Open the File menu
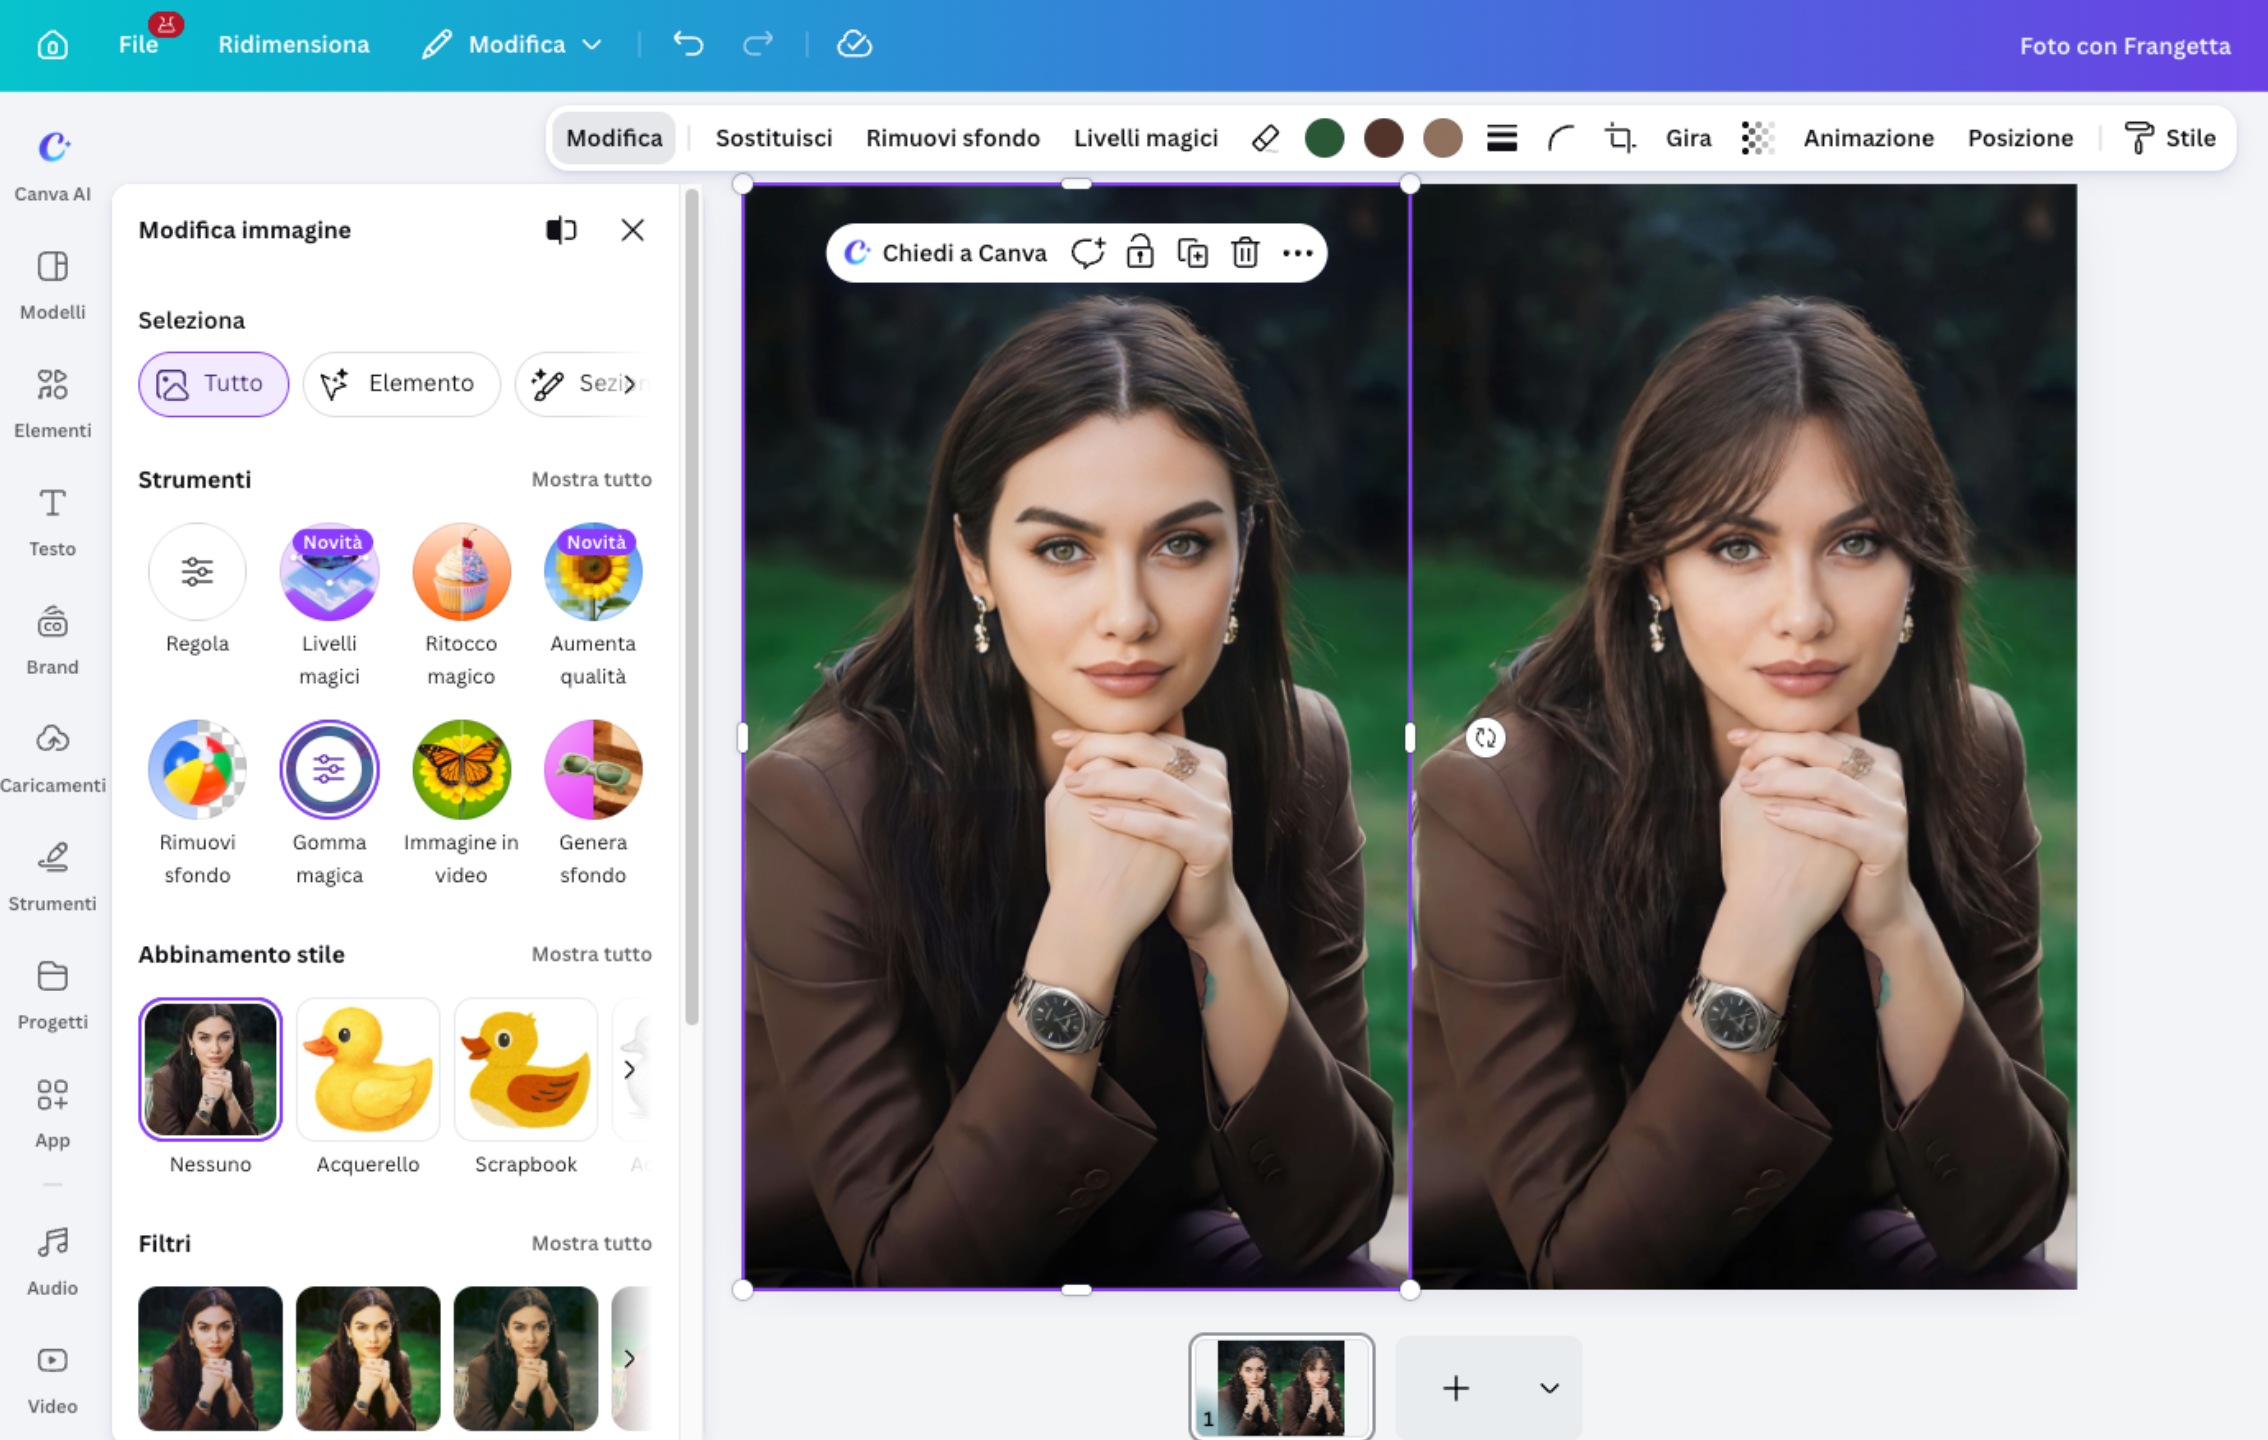2268x1440 pixels. click(138, 44)
